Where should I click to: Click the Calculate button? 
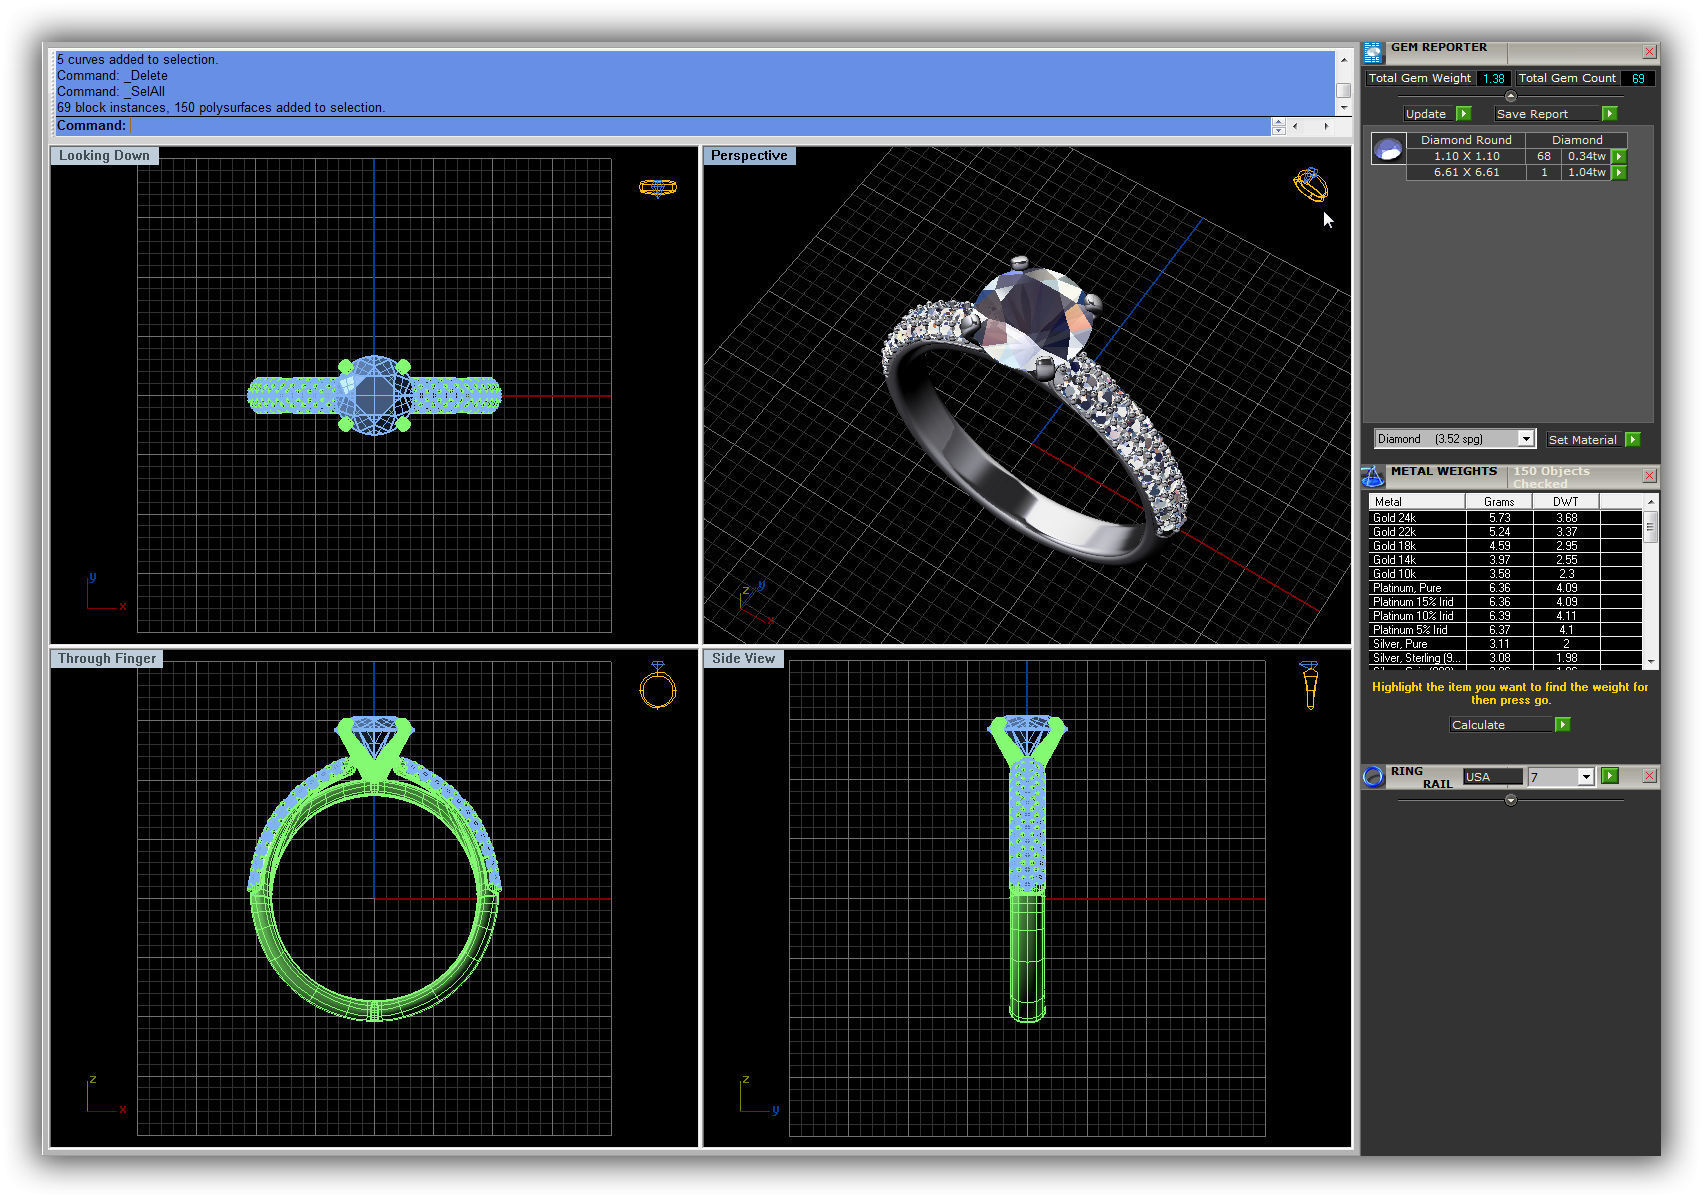tap(1502, 725)
